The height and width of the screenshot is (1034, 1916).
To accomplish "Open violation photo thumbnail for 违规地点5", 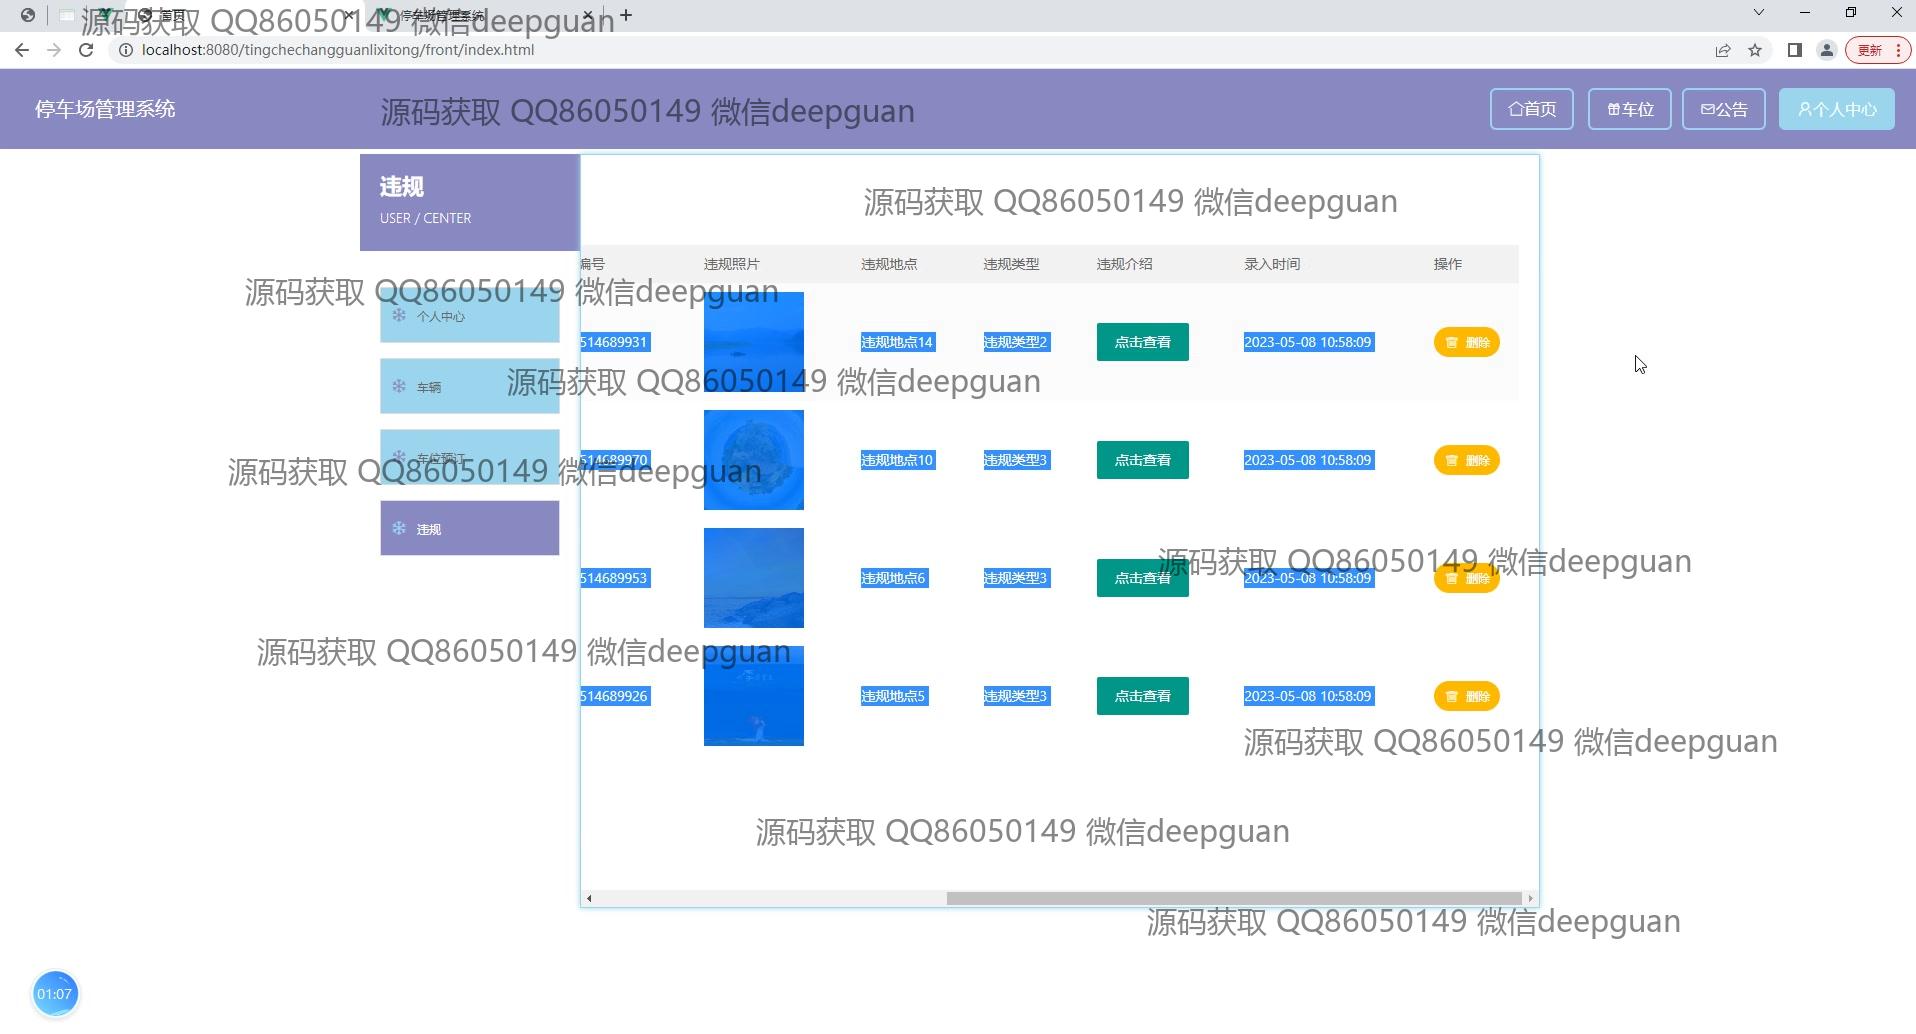I will coord(753,696).
